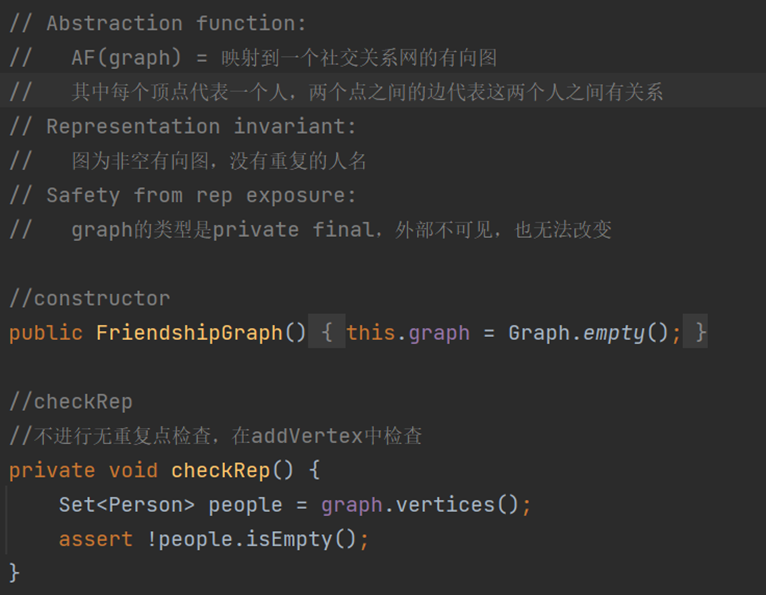Click the word final in comment
Viewport: 766px width, 595px height.
(343, 230)
